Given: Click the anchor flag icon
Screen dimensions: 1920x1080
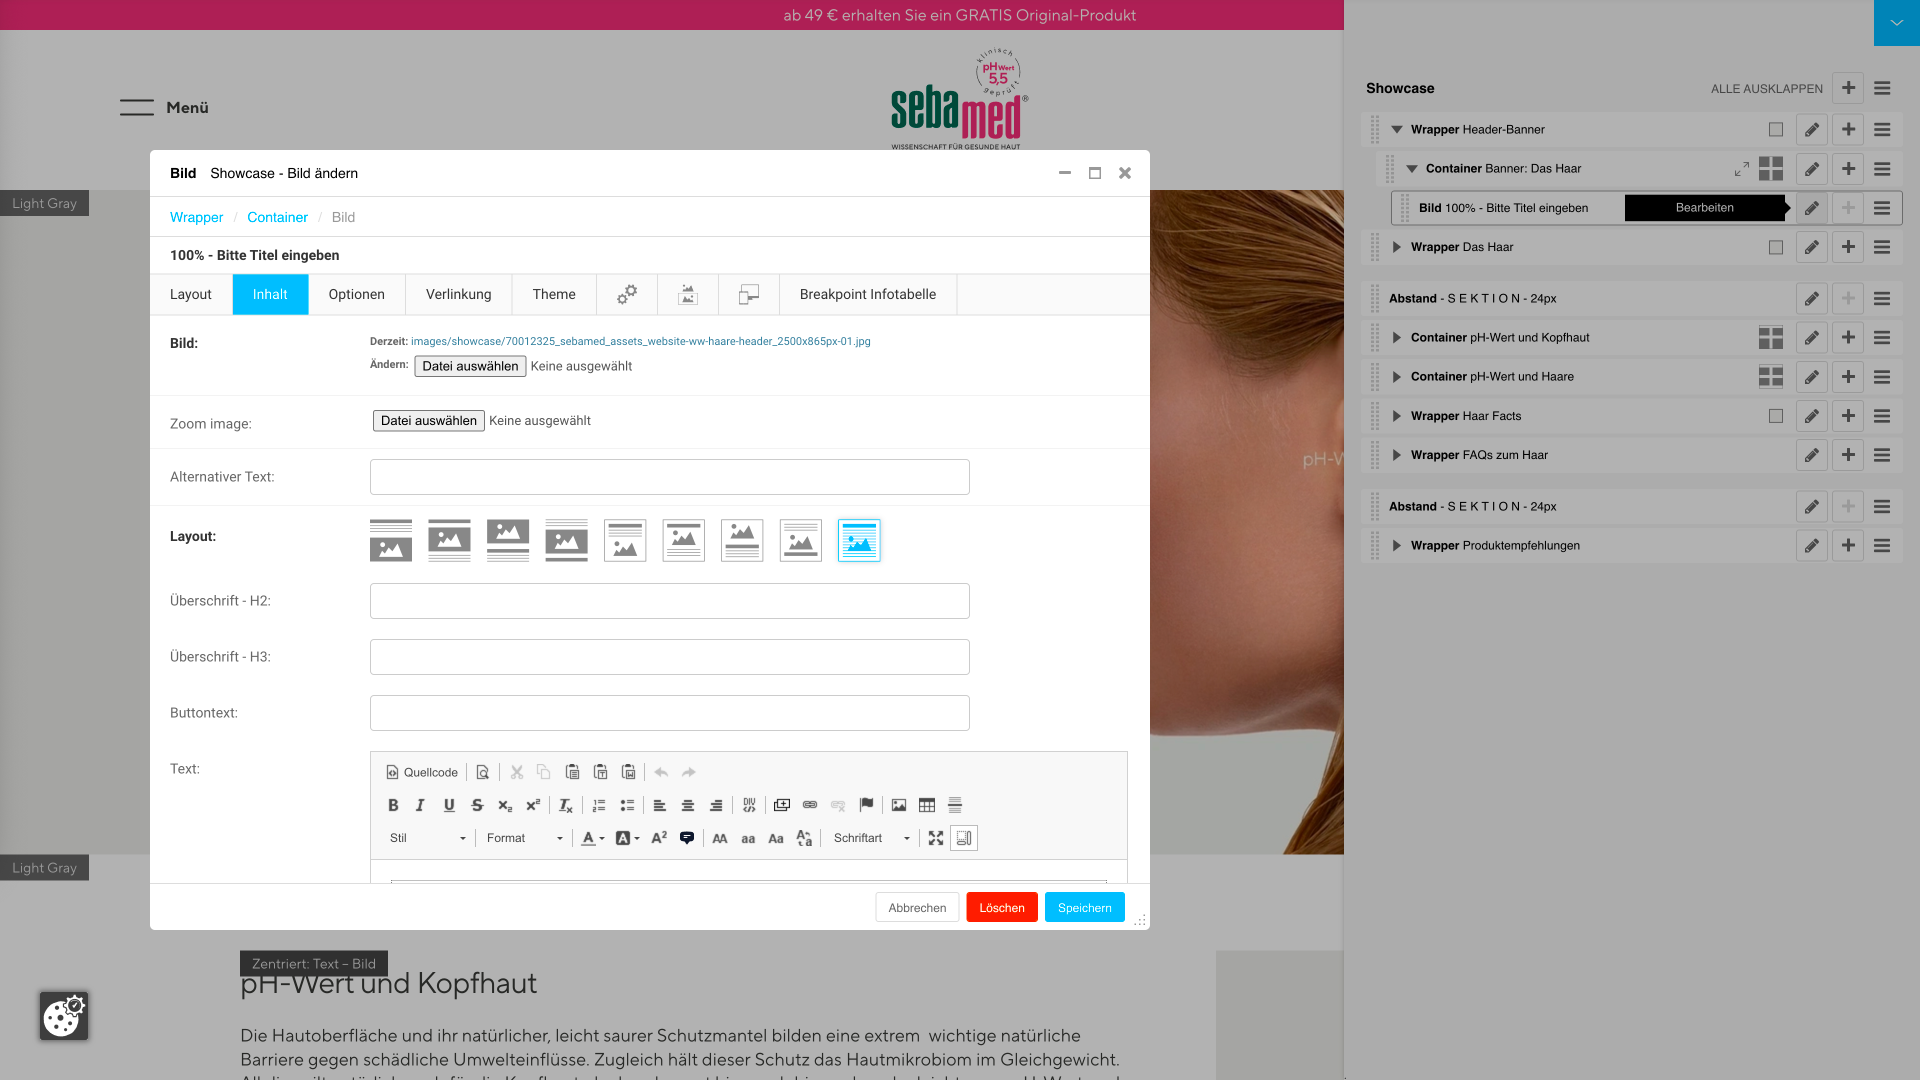Looking at the screenshot, I should [x=866, y=805].
